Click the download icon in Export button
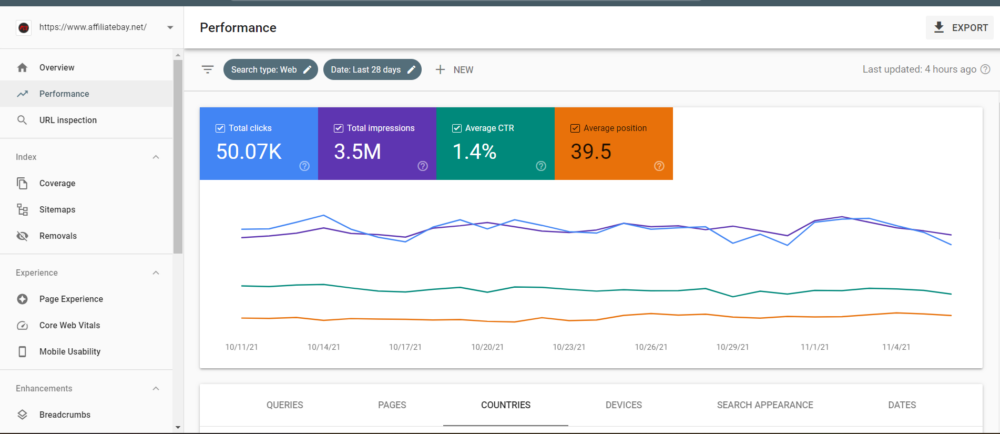 pyautogui.click(x=938, y=27)
